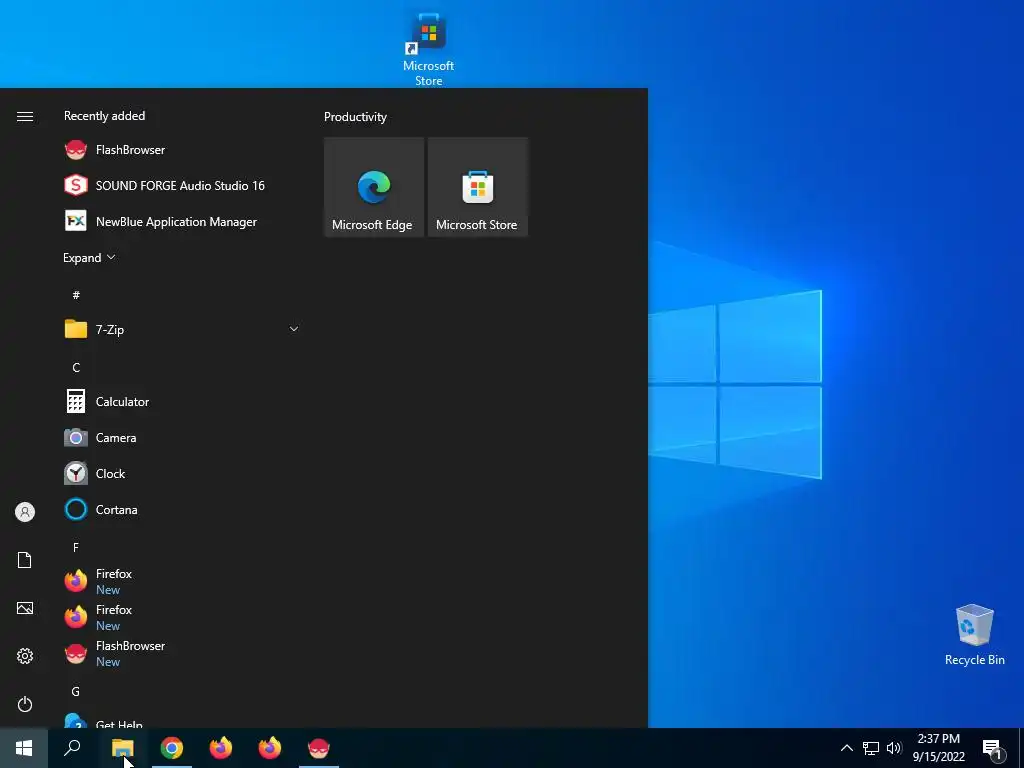This screenshot has width=1024, height=768.
Task: Open FlashBrowser marked New under F
Action: pyautogui.click(x=181, y=652)
